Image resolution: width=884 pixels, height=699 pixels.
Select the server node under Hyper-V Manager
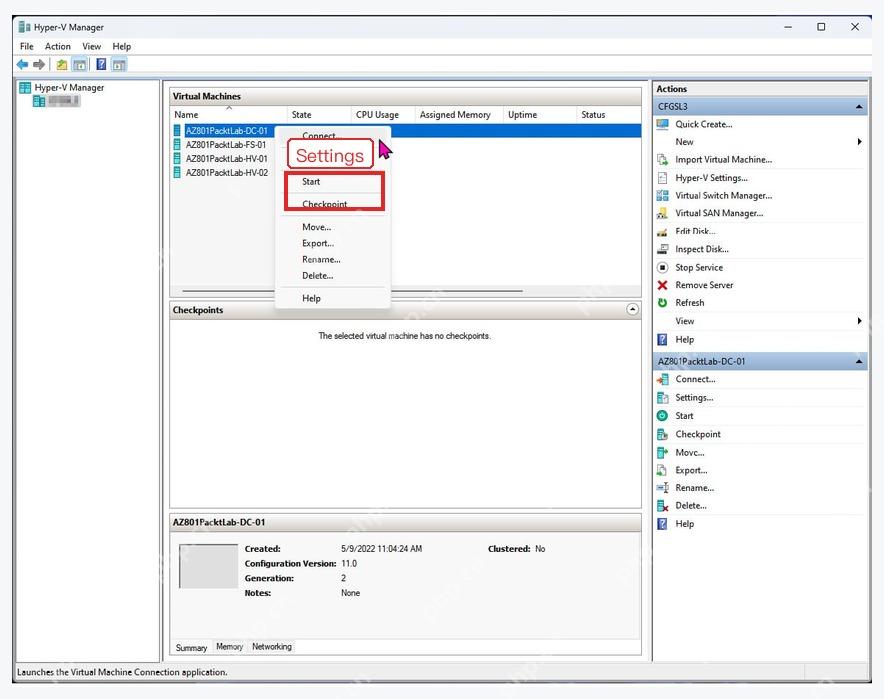coord(56,101)
